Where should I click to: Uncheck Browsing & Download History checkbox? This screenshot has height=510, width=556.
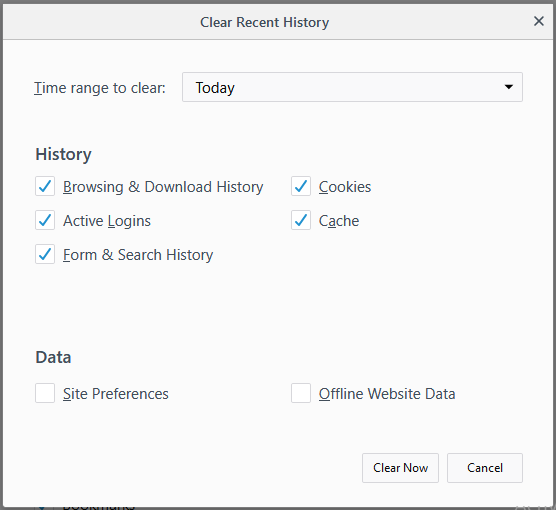click(45, 186)
